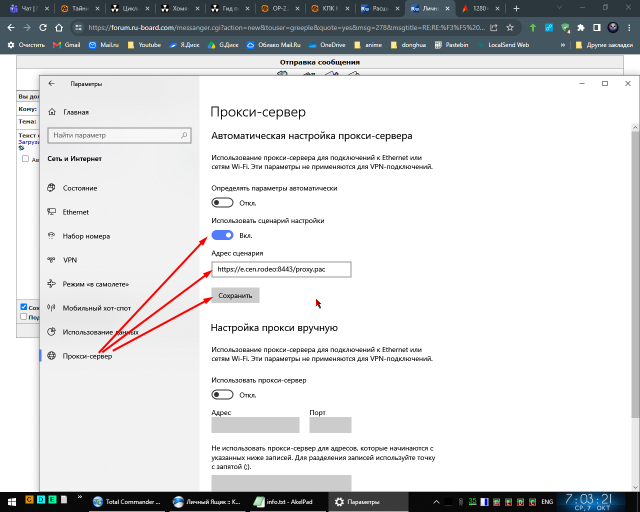Go back using Settings back arrow
Image resolution: width=640 pixels, height=512 pixels.
51,84
